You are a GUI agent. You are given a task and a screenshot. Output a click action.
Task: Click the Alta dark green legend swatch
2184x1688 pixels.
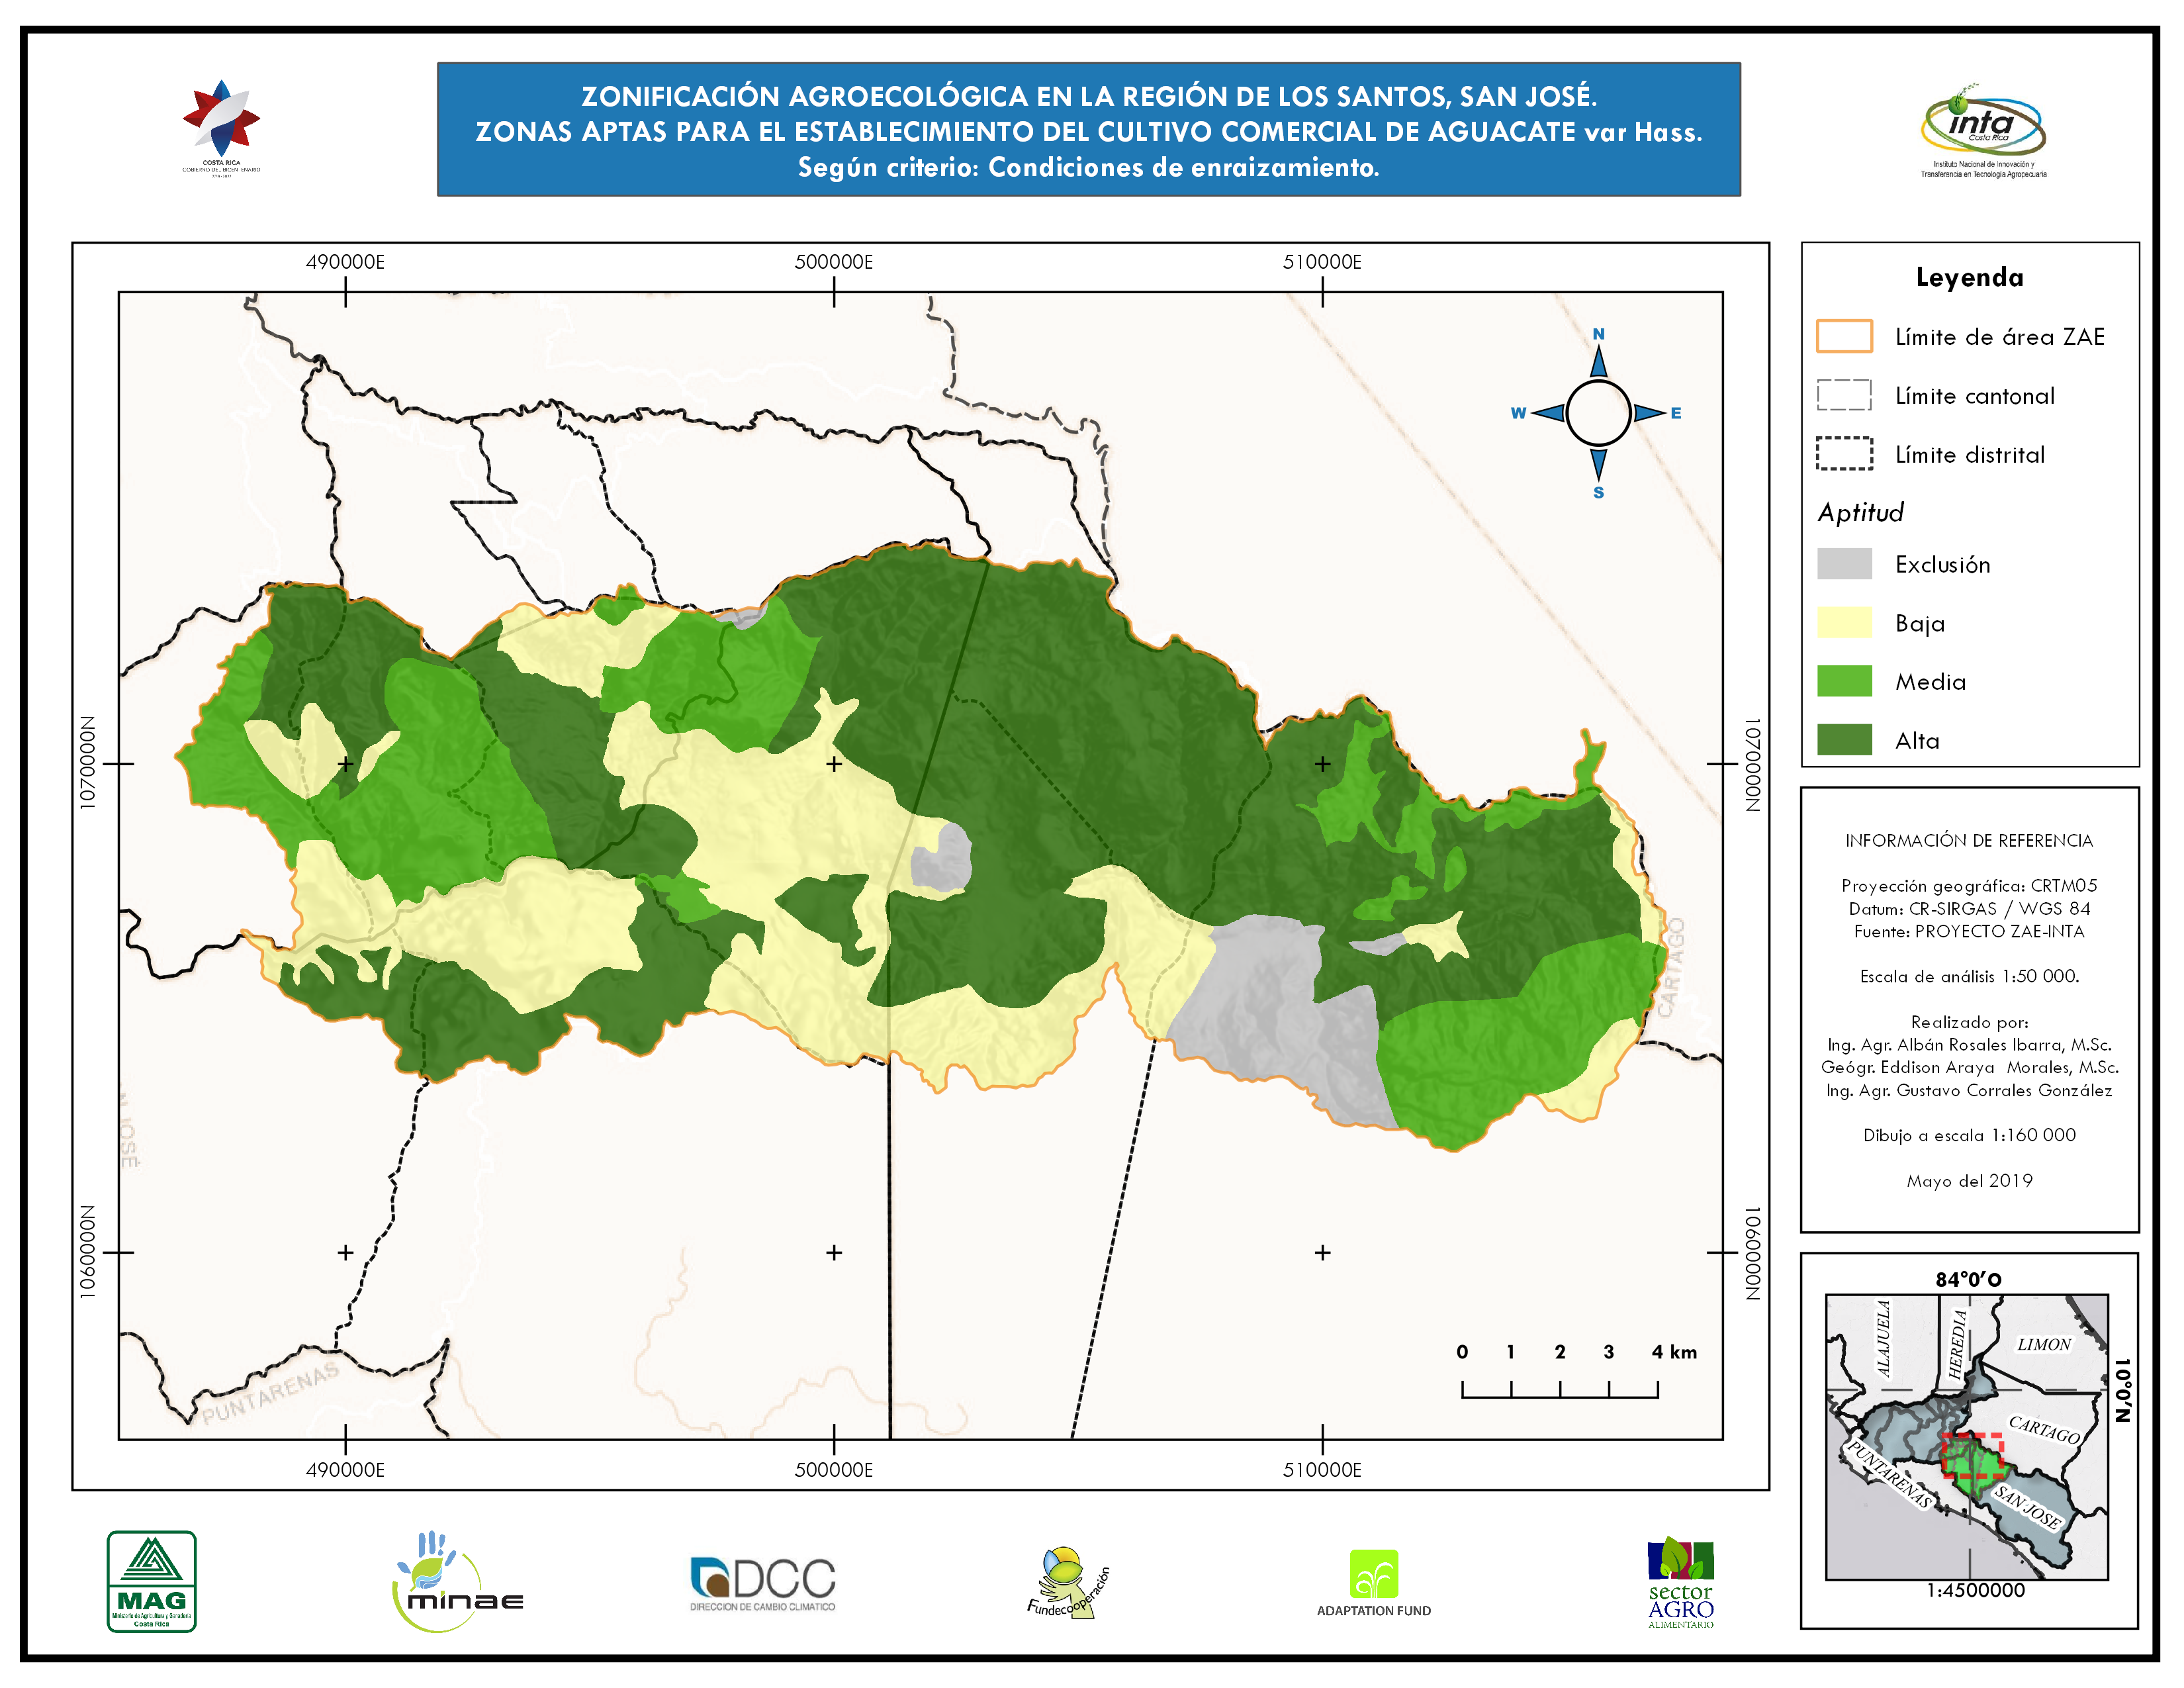click(x=1844, y=740)
